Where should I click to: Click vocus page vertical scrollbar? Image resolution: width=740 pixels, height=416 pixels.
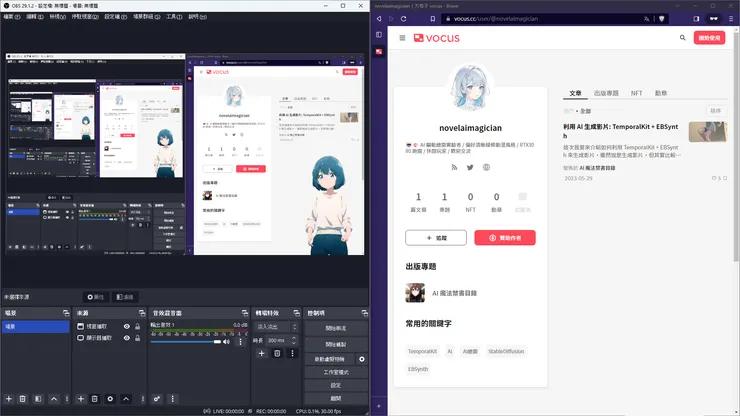[736, 146]
